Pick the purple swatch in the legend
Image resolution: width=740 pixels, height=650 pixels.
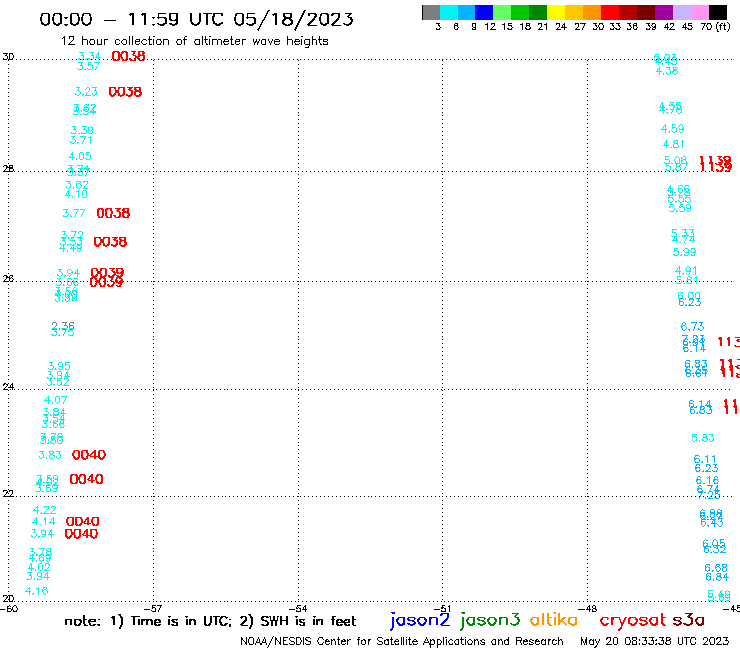point(664,12)
